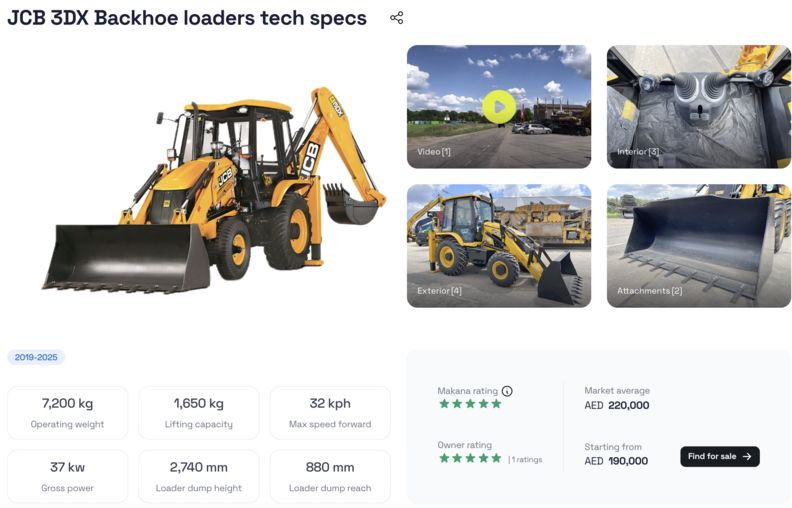The width and height of the screenshot is (792, 508).
Task: Open the Attachments [2] photo thumbnail
Action: click(699, 246)
